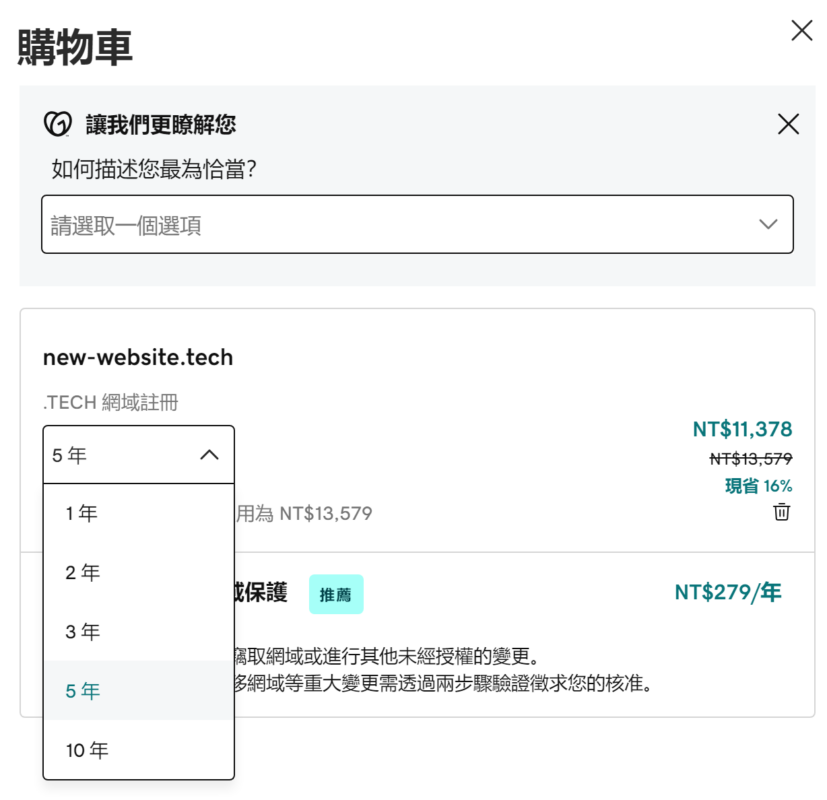Click text ending 兩步驟驗證徵求您的核准。

[x=444, y=683]
